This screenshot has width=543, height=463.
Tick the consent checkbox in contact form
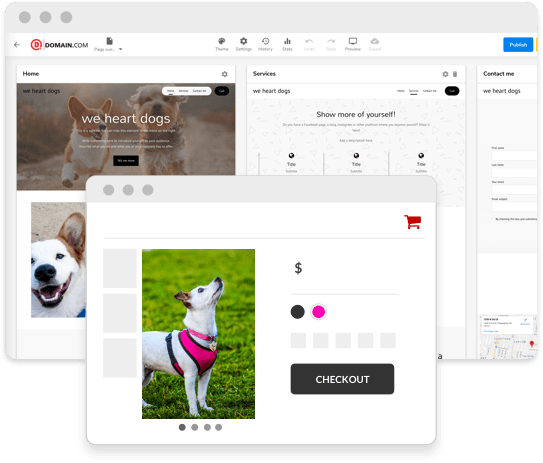492,219
